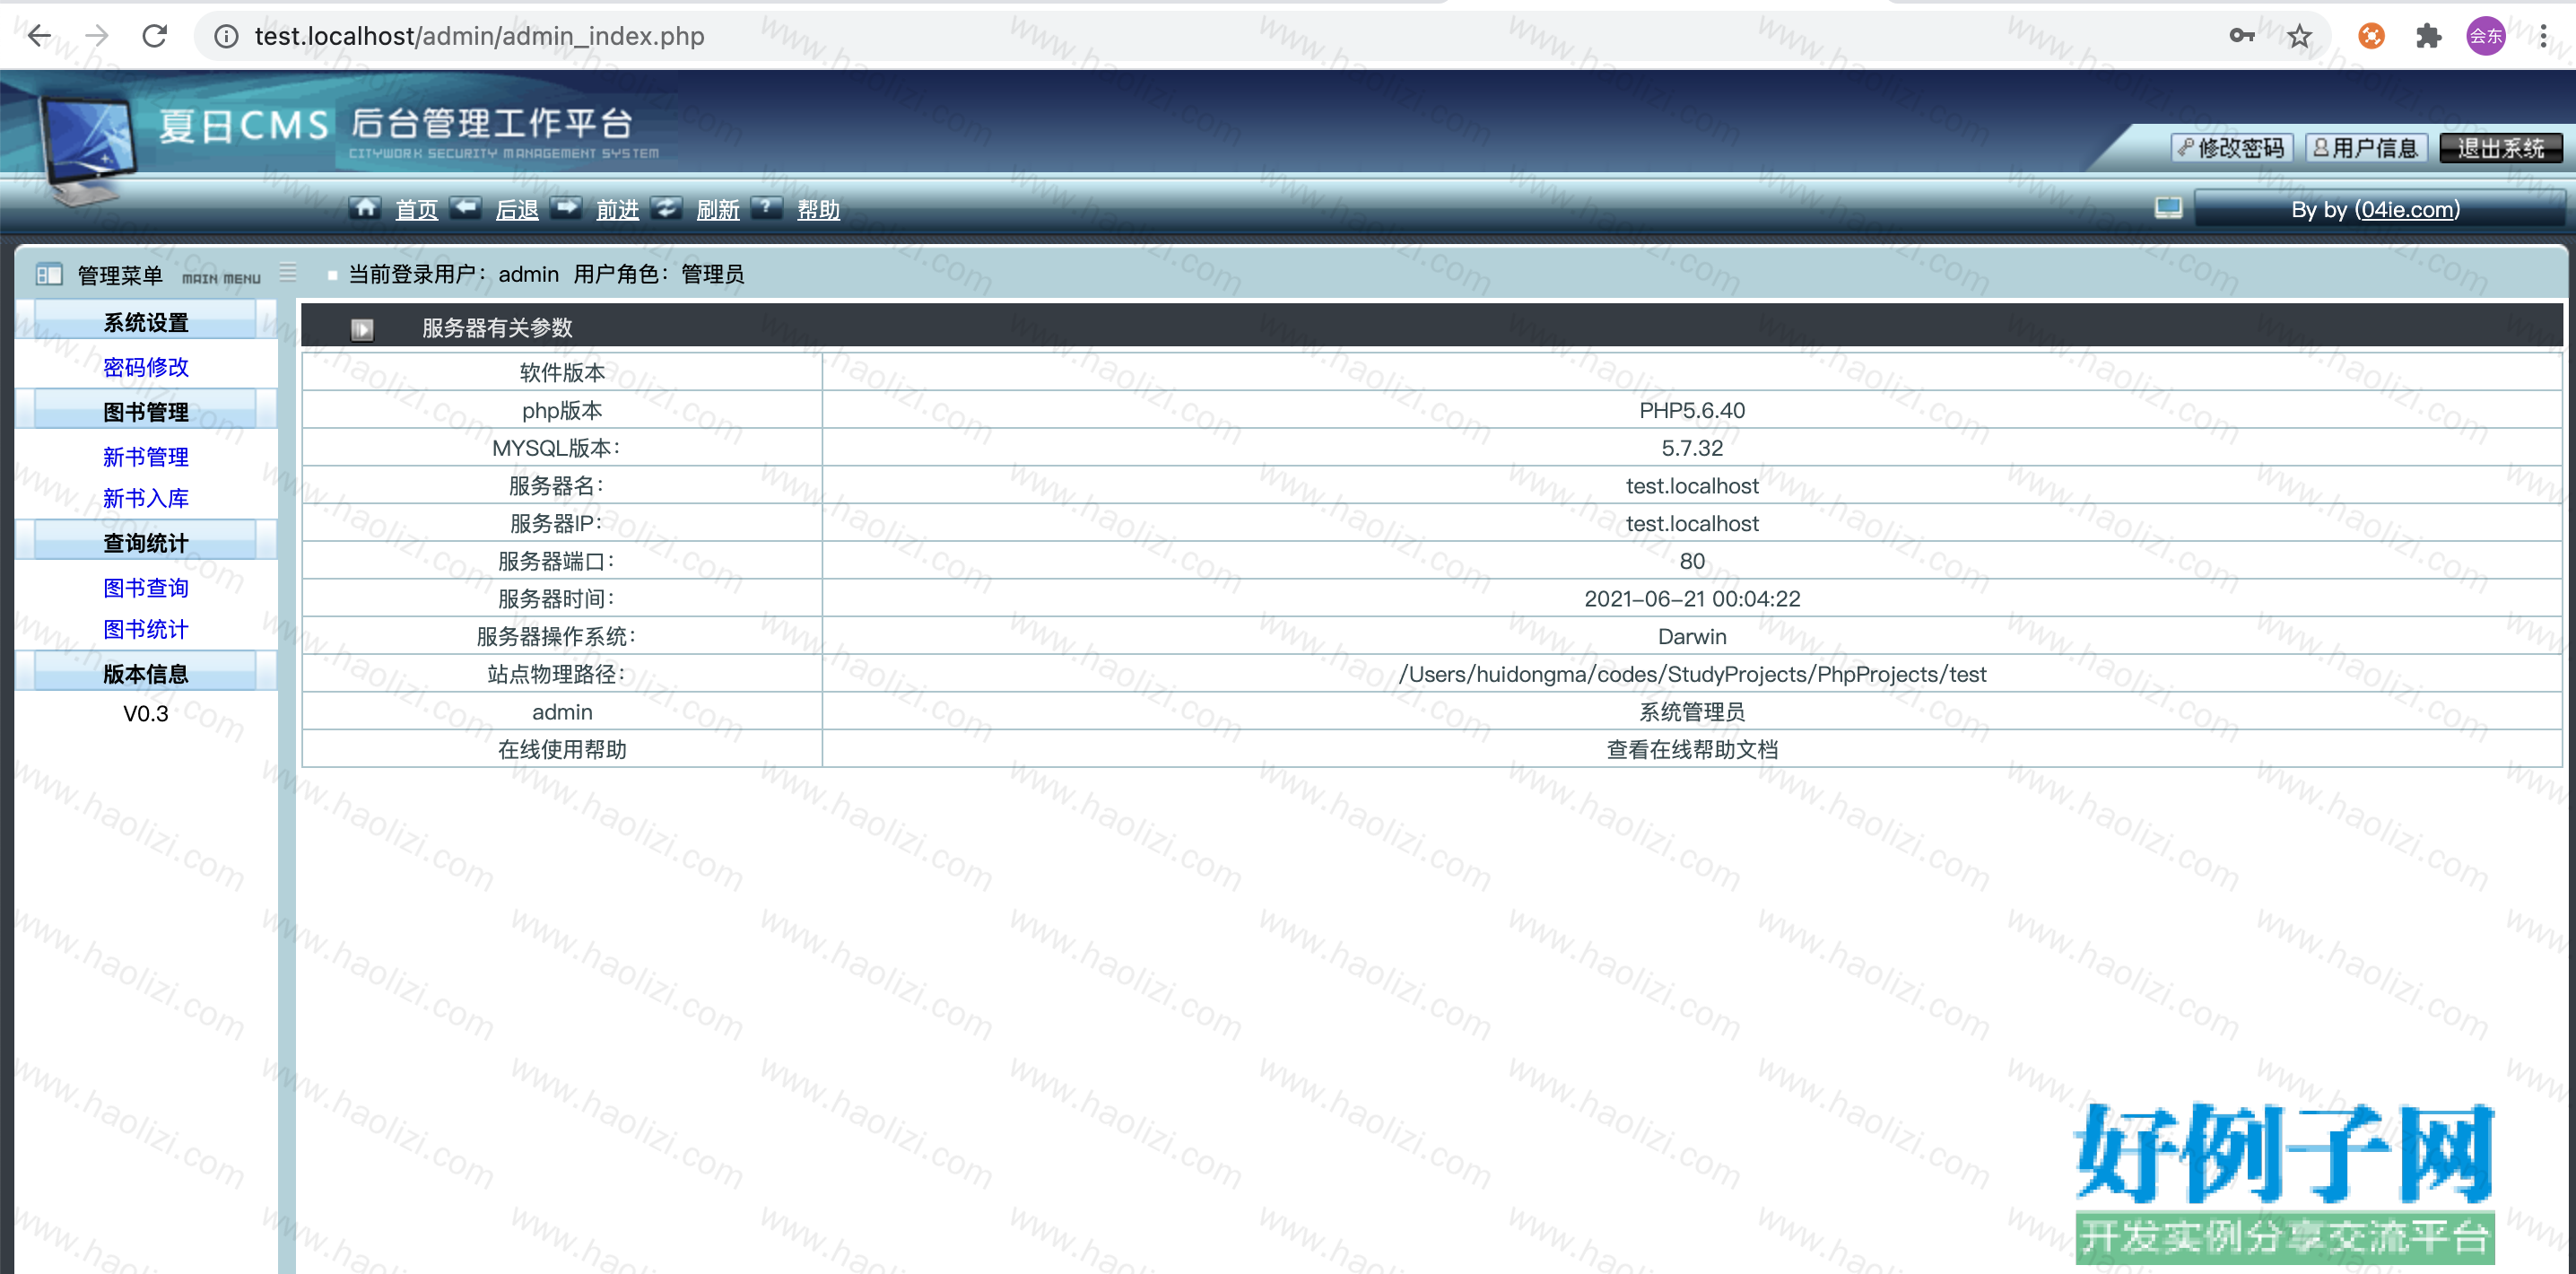Click the 在线使用帮助 row label

point(562,750)
